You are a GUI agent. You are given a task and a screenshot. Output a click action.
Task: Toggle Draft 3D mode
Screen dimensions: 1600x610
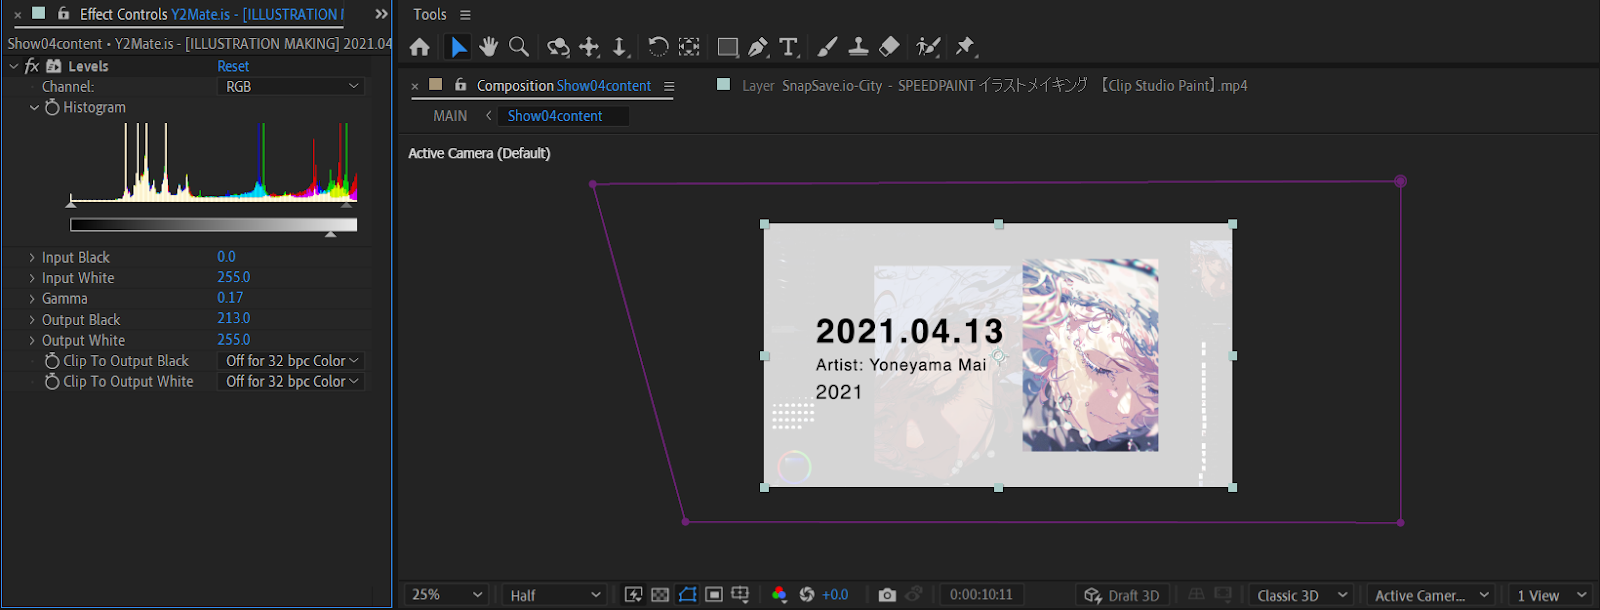[x=1122, y=595]
